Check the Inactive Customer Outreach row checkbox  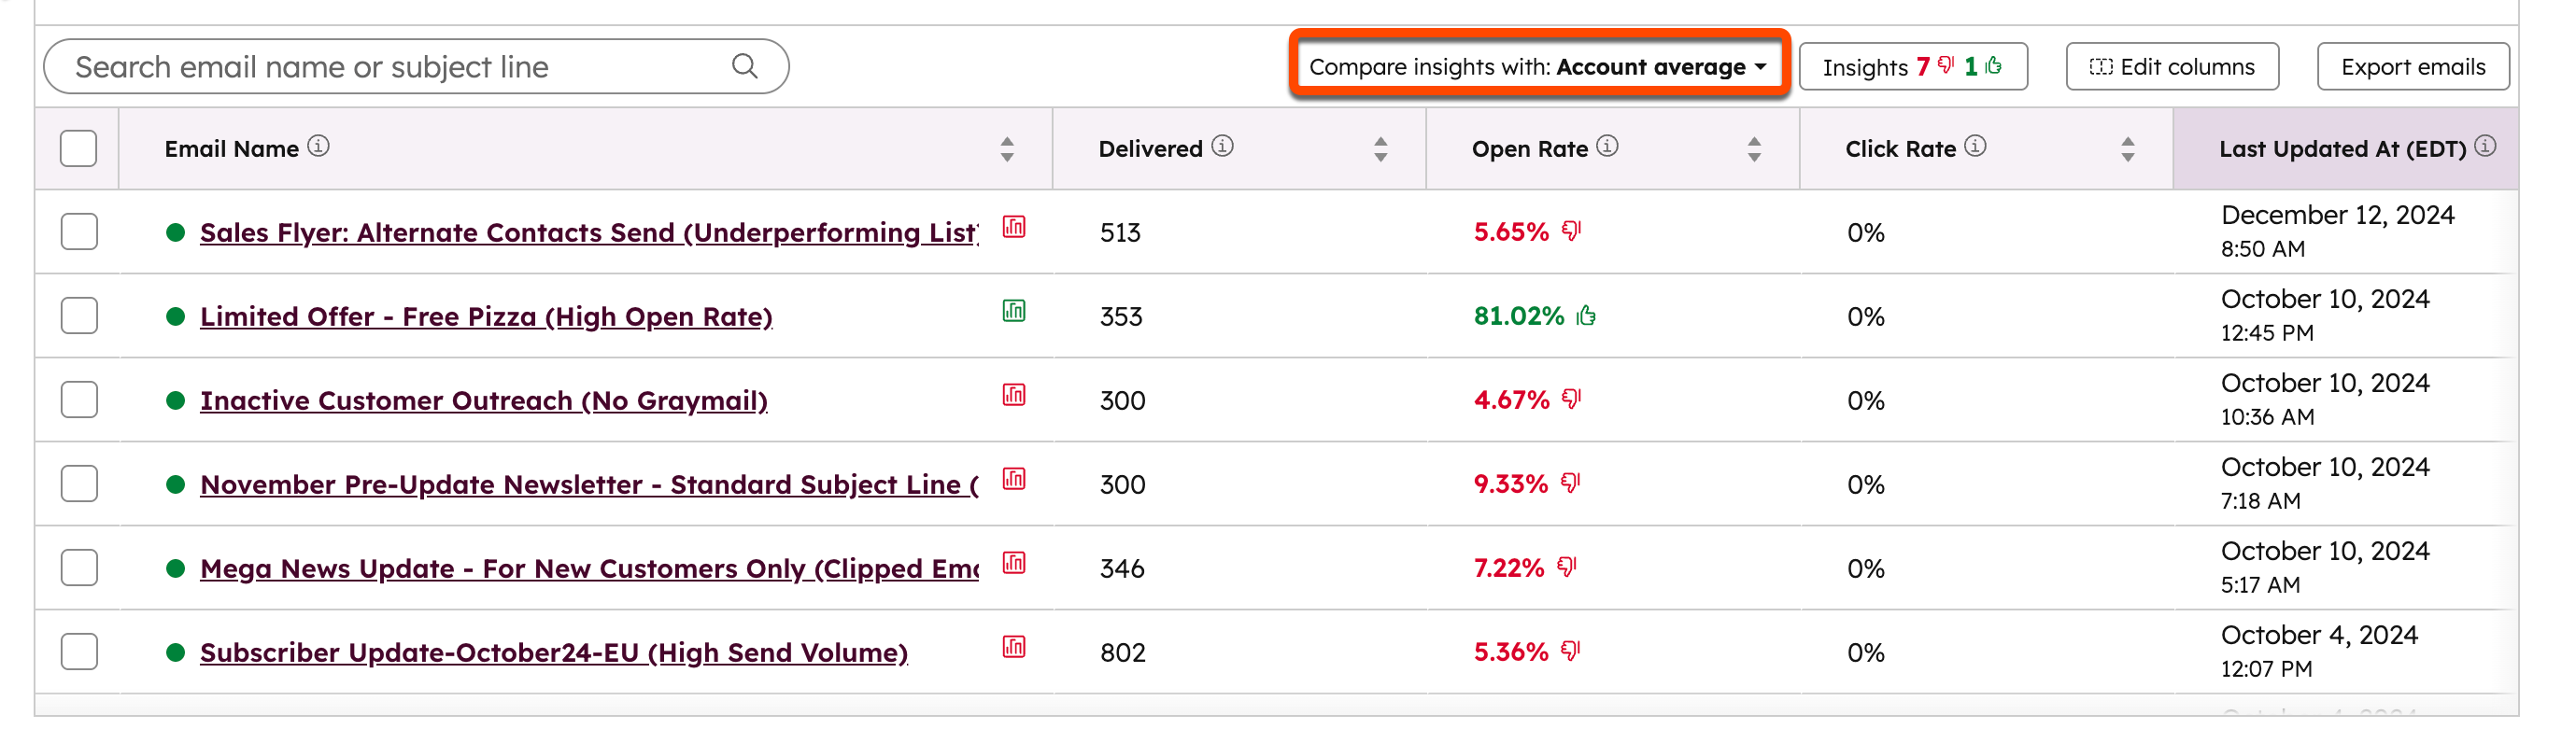point(79,400)
